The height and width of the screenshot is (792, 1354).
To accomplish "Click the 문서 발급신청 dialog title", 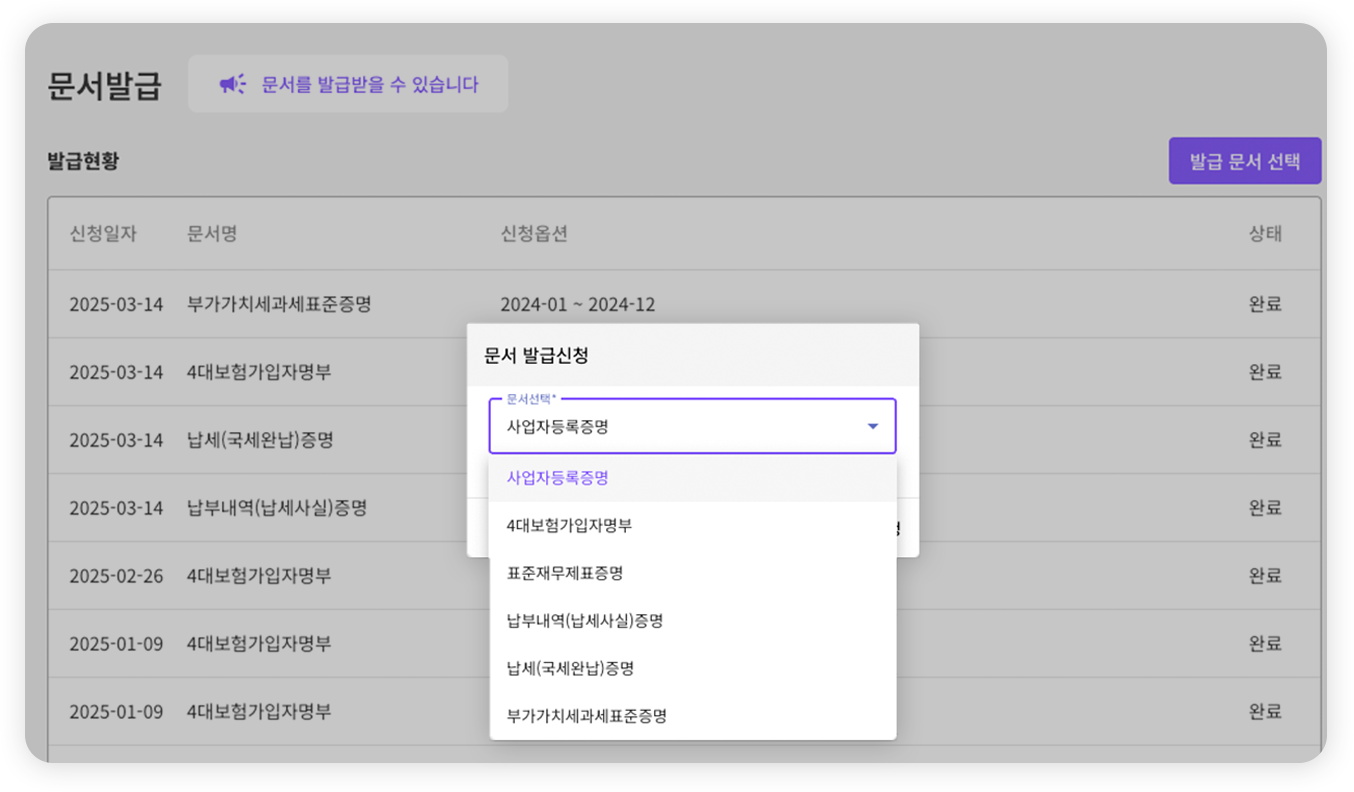I will pos(536,355).
